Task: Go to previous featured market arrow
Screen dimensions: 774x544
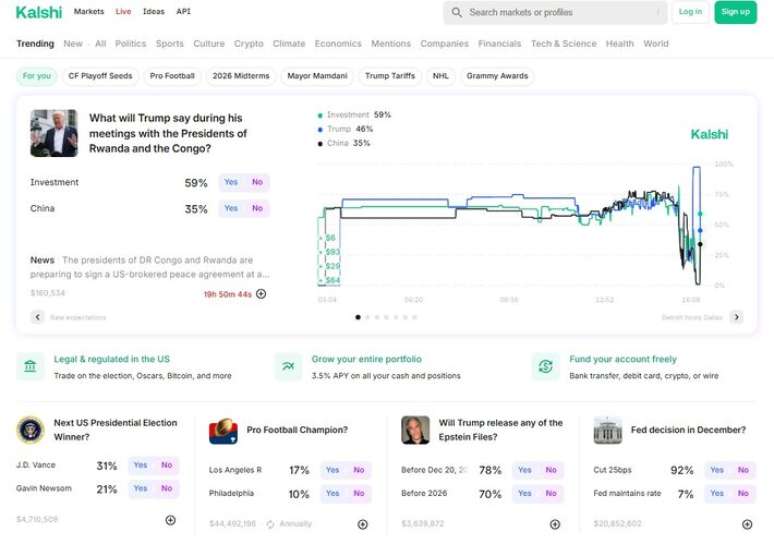Action: pyautogui.click(x=37, y=317)
